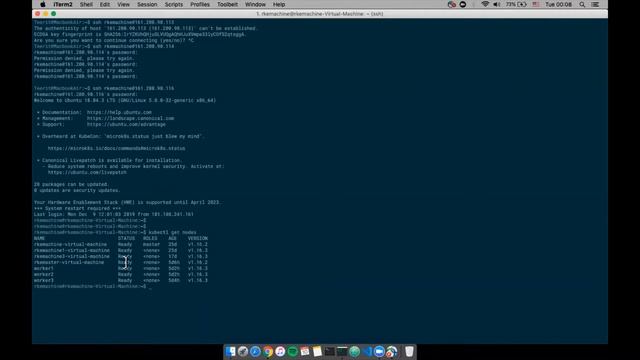Image resolution: width=640 pixels, height=360 pixels.
Task: Click the Wi-Fi status icon
Action: [x=485, y=4]
